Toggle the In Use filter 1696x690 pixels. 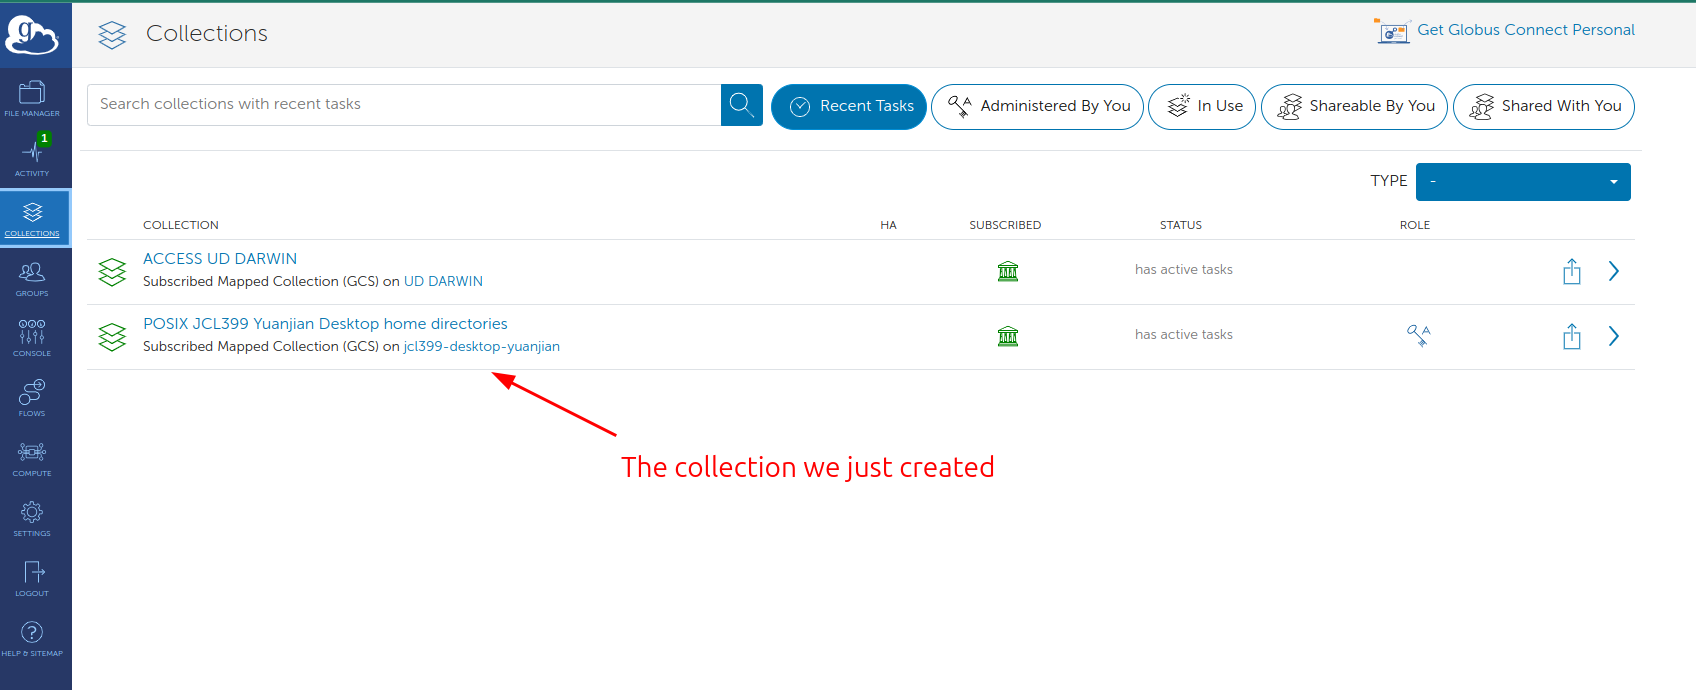click(x=1202, y=106)
